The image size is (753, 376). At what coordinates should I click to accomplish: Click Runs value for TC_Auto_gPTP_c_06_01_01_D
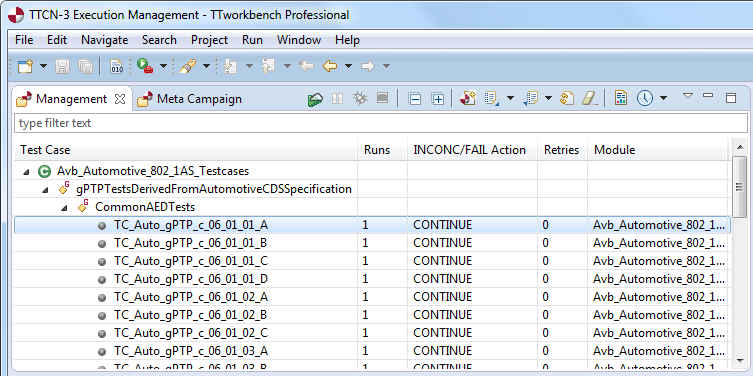(x=365, y=279)
